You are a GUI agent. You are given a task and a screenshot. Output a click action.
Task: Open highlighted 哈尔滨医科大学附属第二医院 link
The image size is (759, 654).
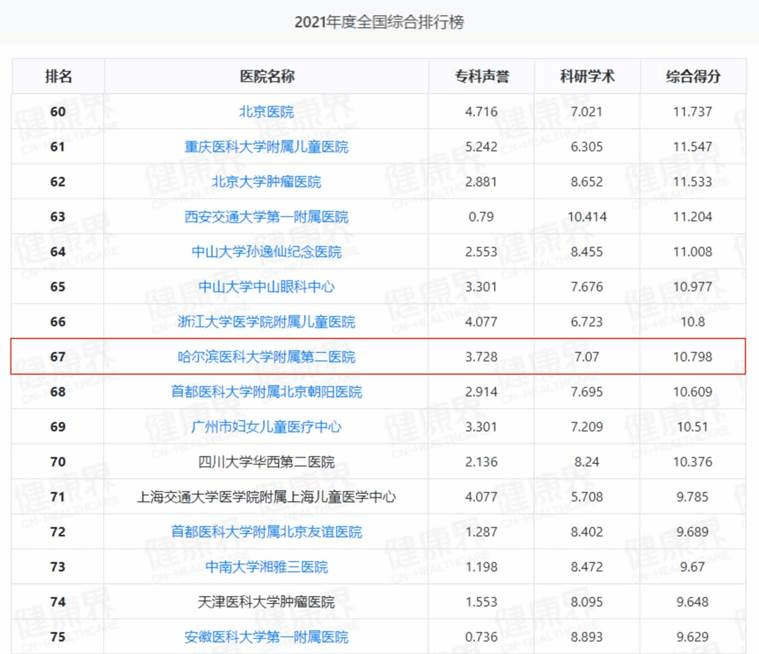tap(266, 356)
